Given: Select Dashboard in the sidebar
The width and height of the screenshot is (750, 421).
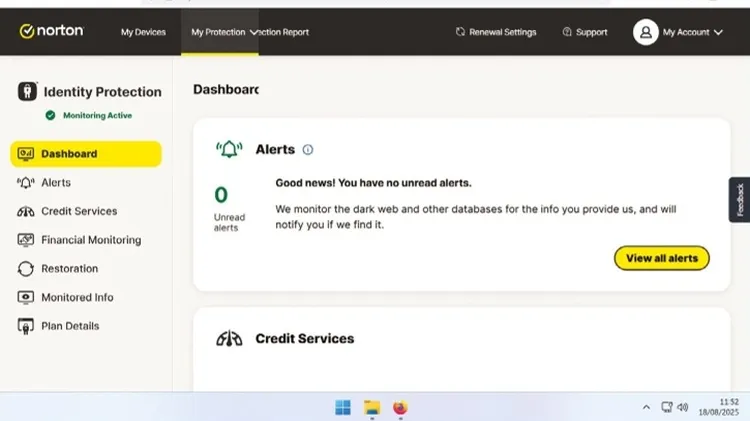Looking at the screenshot, I should tap(86, 154).
